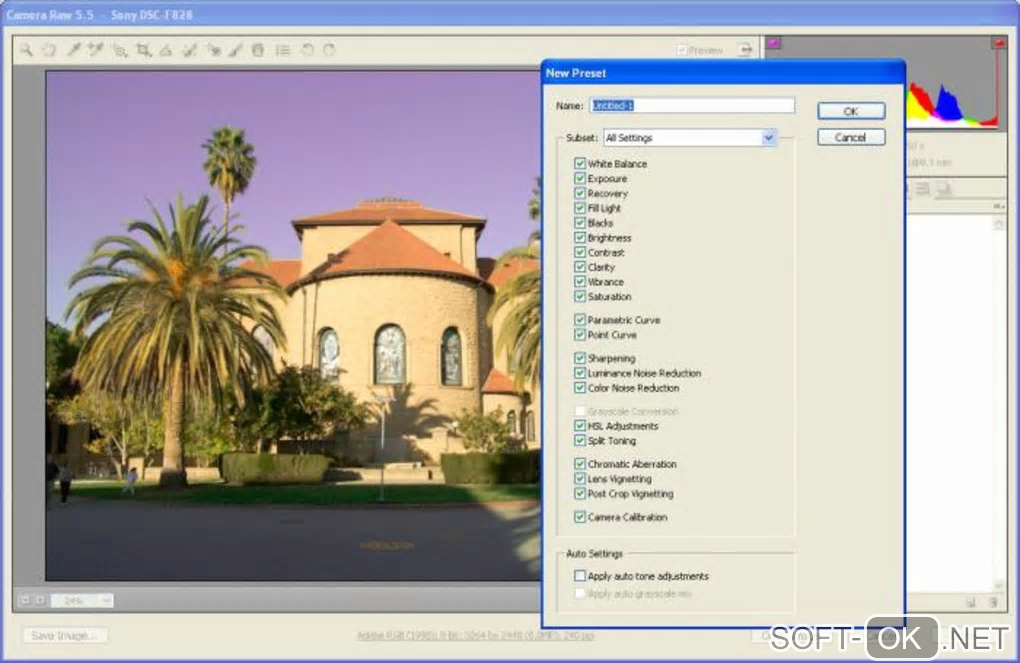The height and width of the screenshot is (663, 1020).
Task: Select the White Balance eyedropper tool
Action: [73, 49]
